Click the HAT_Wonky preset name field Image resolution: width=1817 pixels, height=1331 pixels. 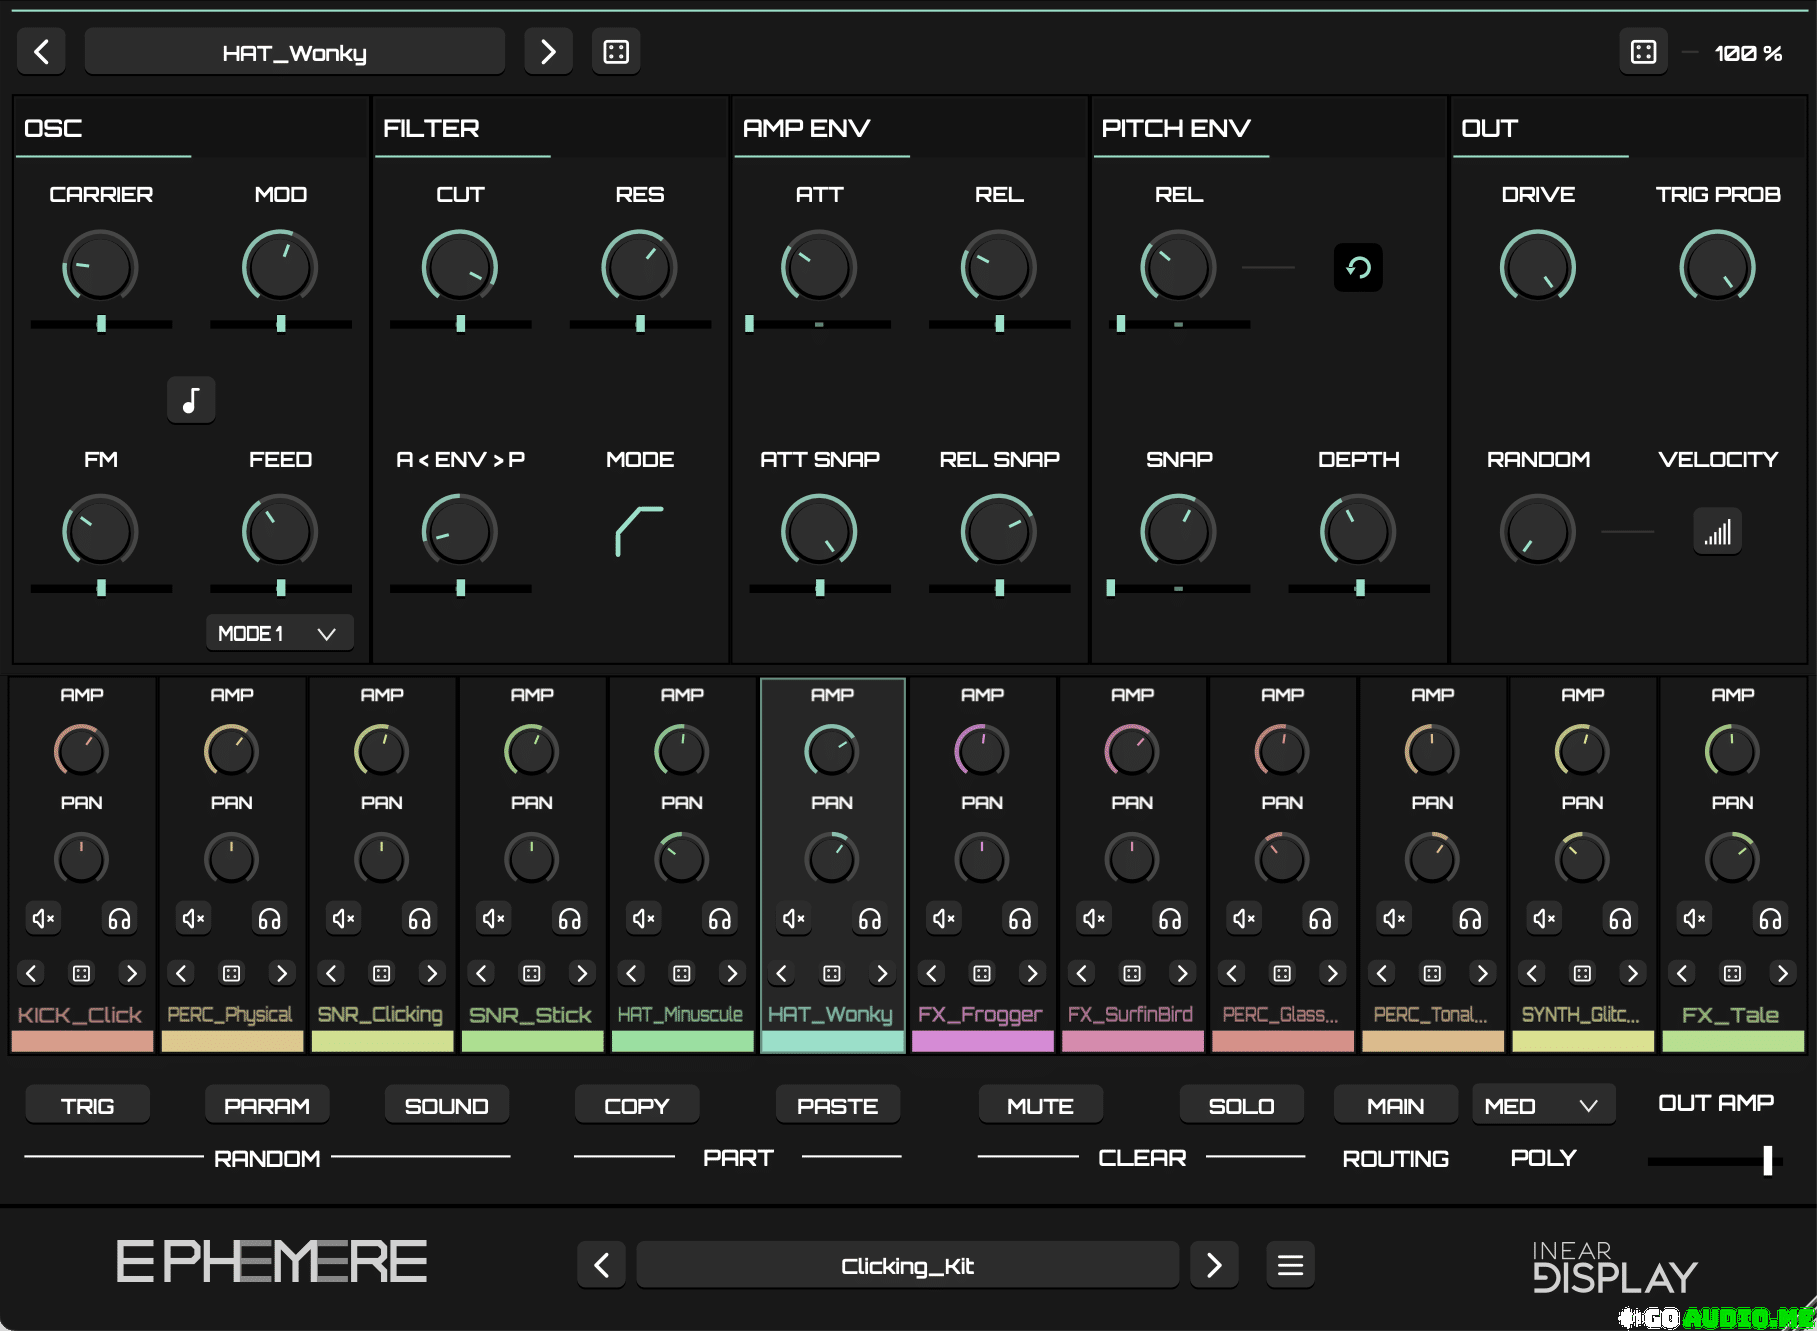pyautogui.click(x=295, y=52)
